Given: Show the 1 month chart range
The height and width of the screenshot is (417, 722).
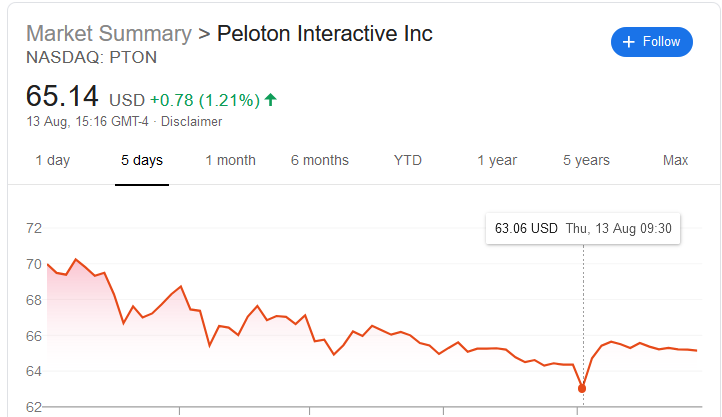Looking at the screenshot, I should pos(230,160).
